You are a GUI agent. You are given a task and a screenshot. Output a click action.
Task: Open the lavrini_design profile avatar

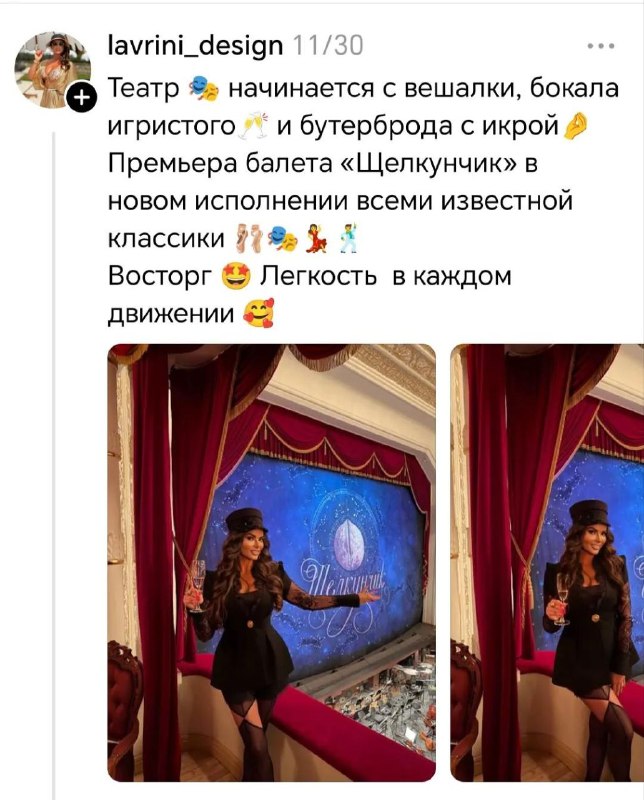point(53,70)
